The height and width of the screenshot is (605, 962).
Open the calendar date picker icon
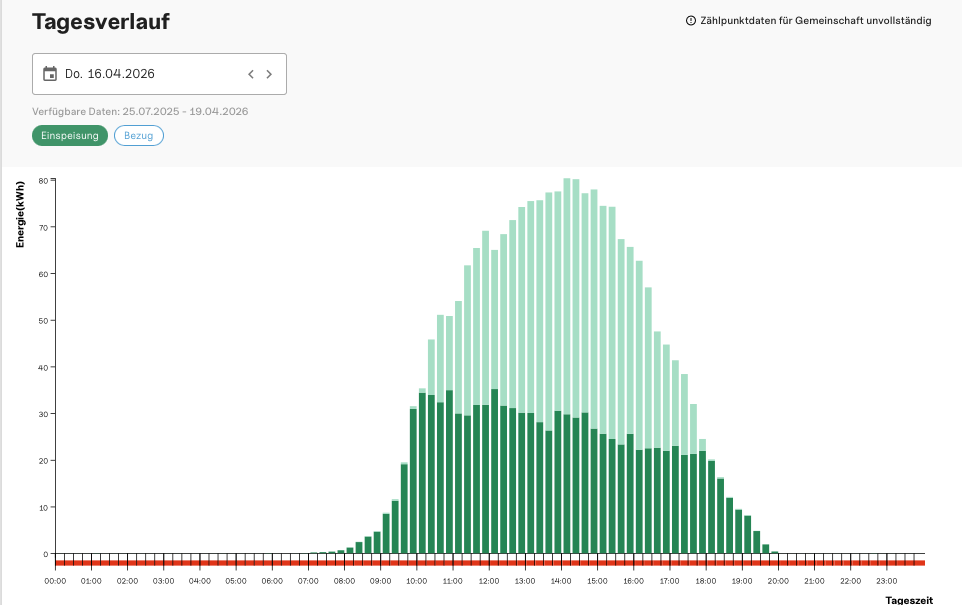(x=50, y=74)
